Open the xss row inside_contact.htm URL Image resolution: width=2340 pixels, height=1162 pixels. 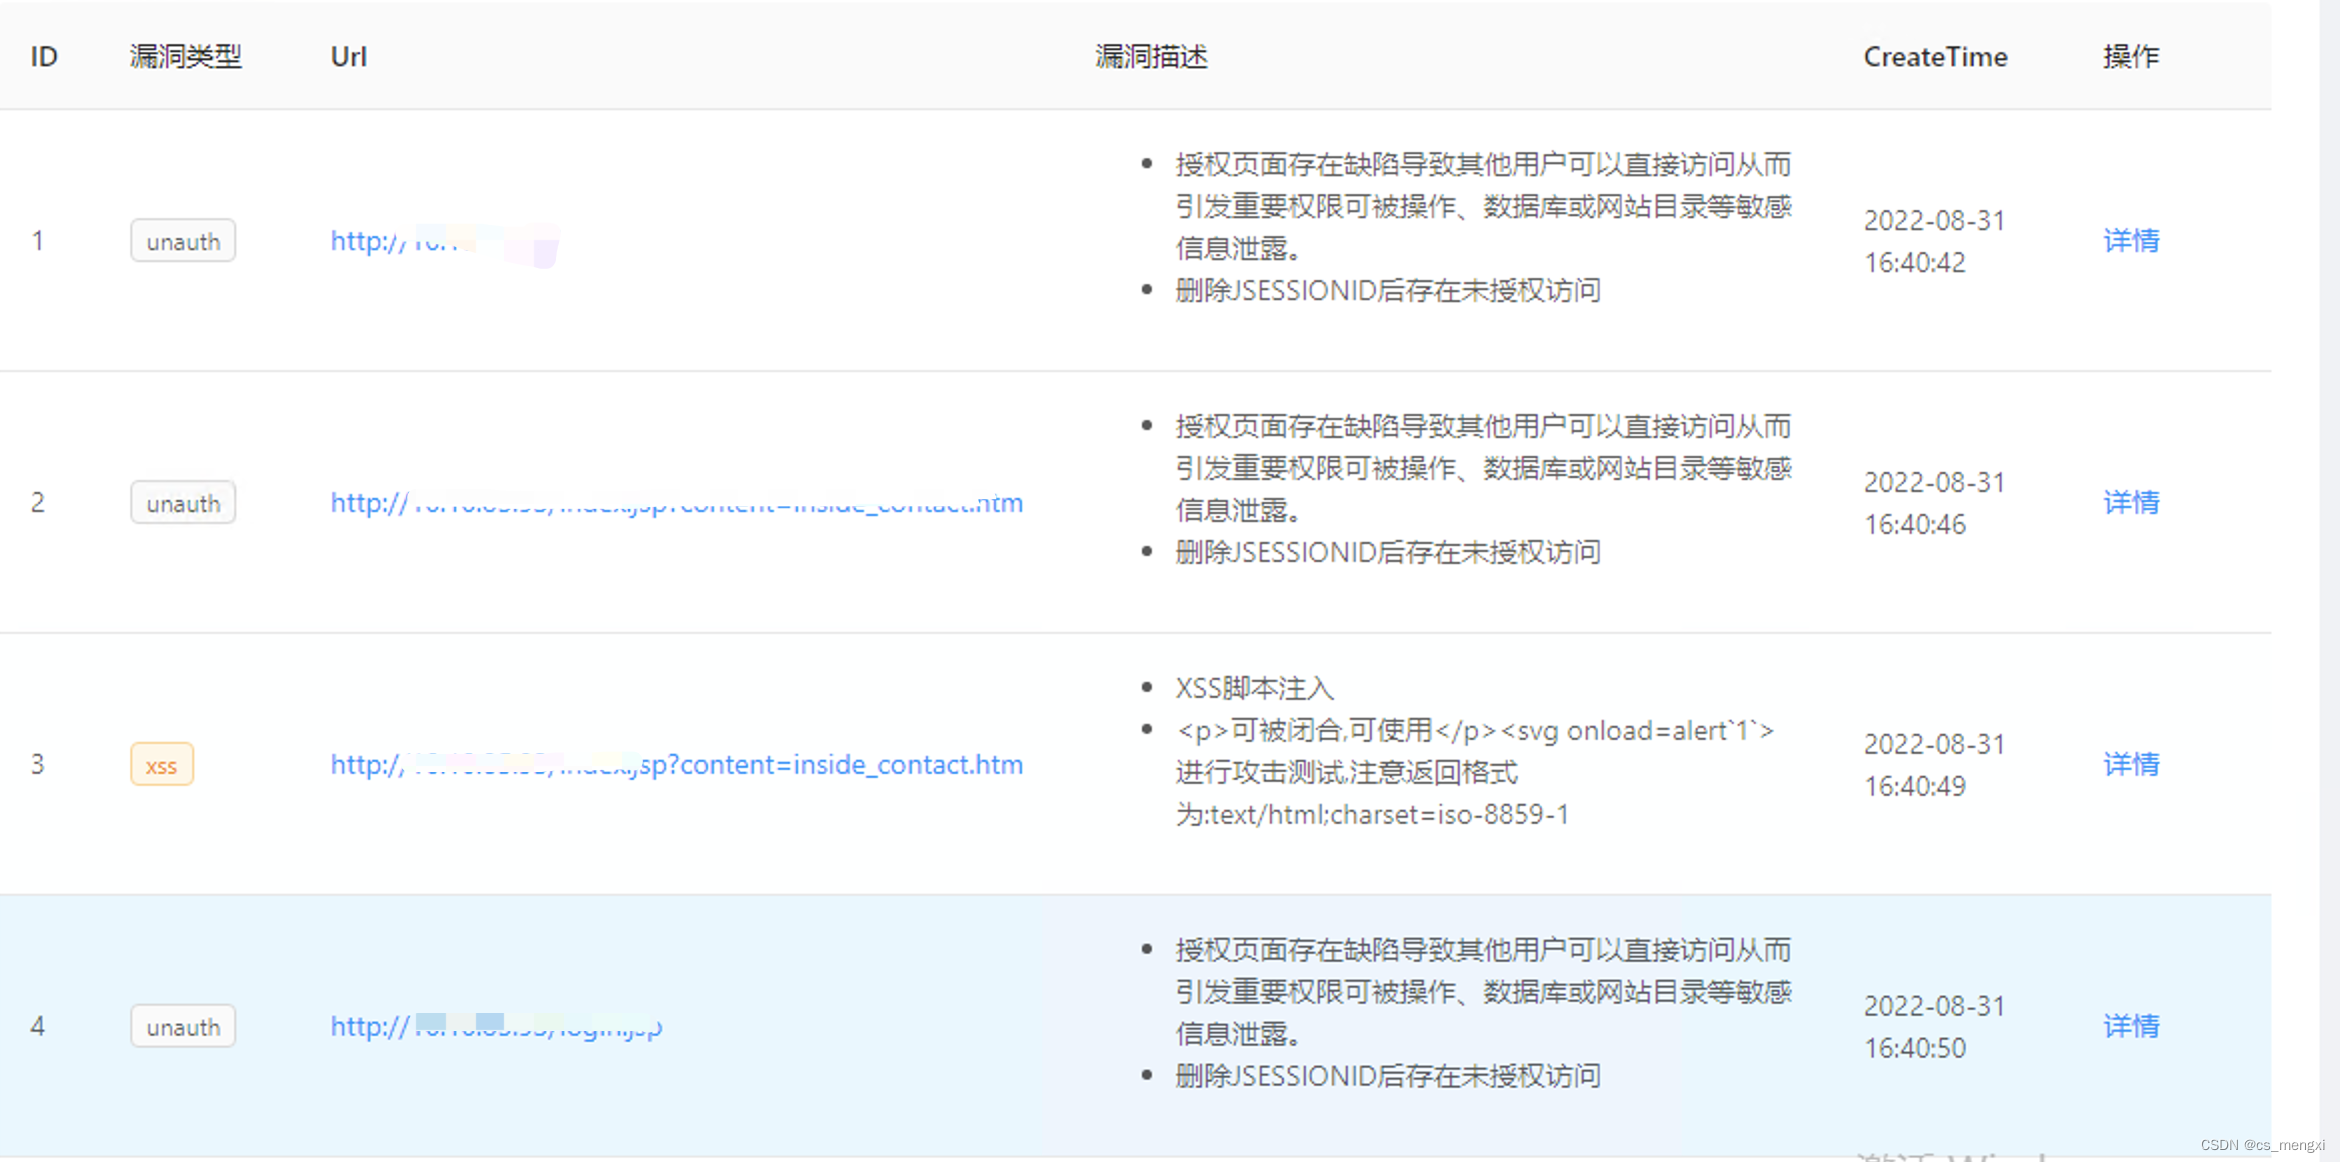click(676, 766)
